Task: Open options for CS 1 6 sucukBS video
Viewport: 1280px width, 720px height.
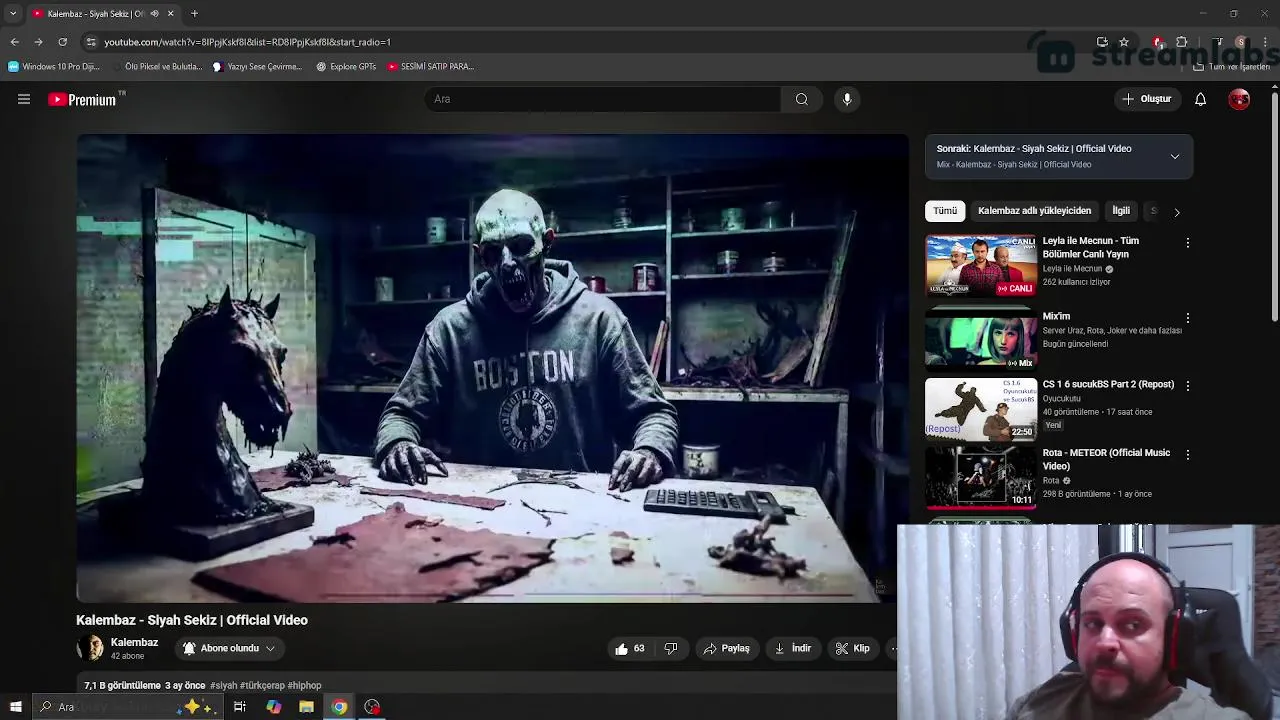Action: coord(1187,386)
